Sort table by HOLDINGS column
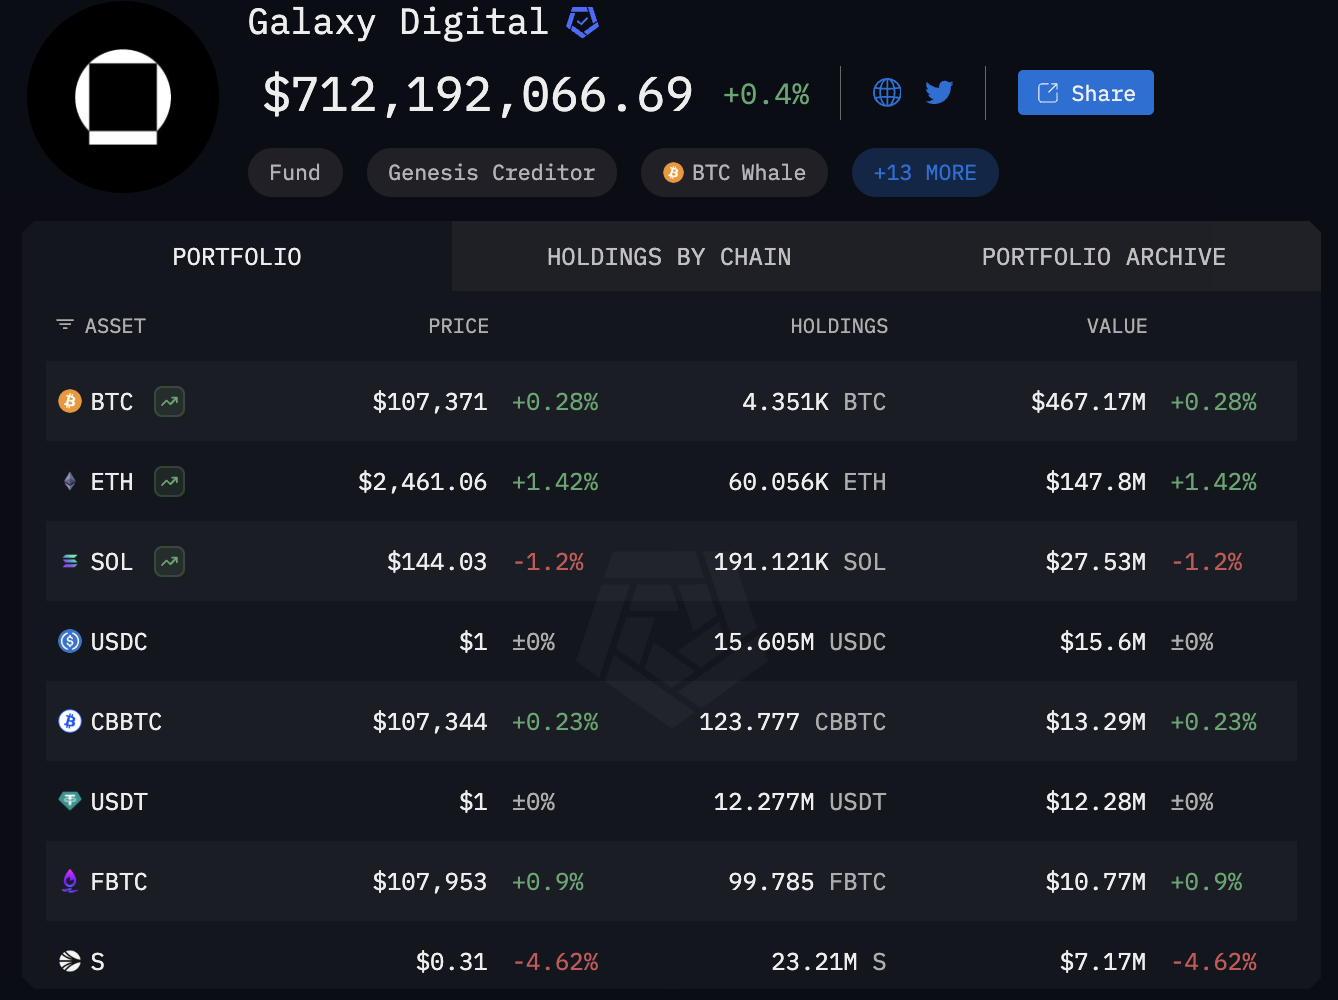This screenshot has height=1000, width=1338. [x=839, y=326]
